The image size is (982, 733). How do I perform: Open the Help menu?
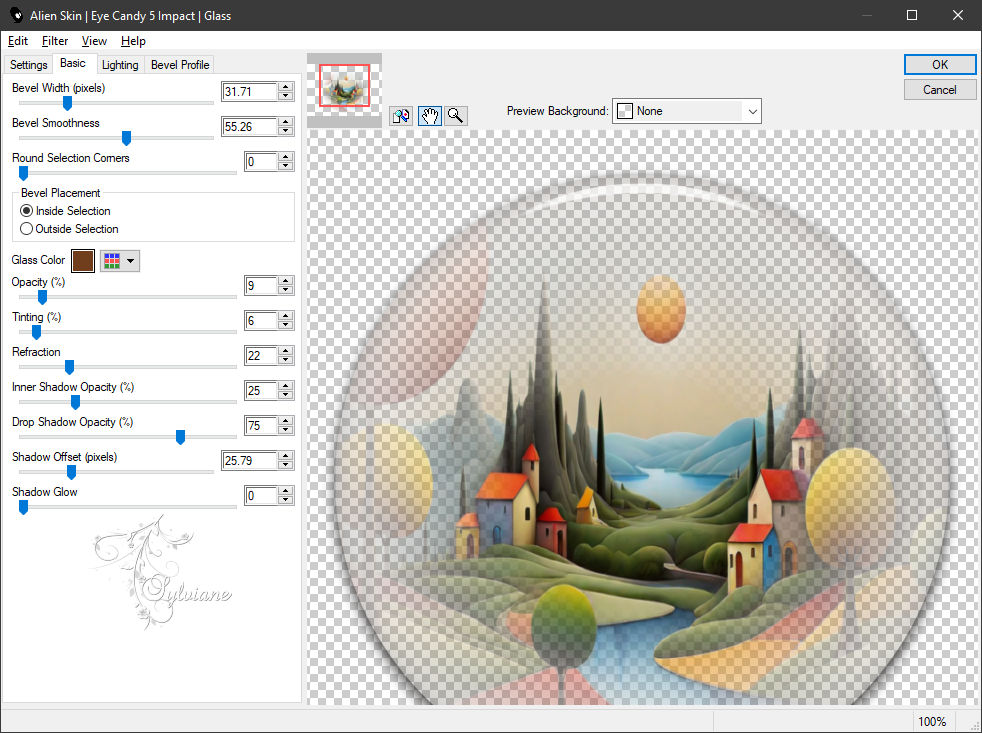[x=133, y=41]
